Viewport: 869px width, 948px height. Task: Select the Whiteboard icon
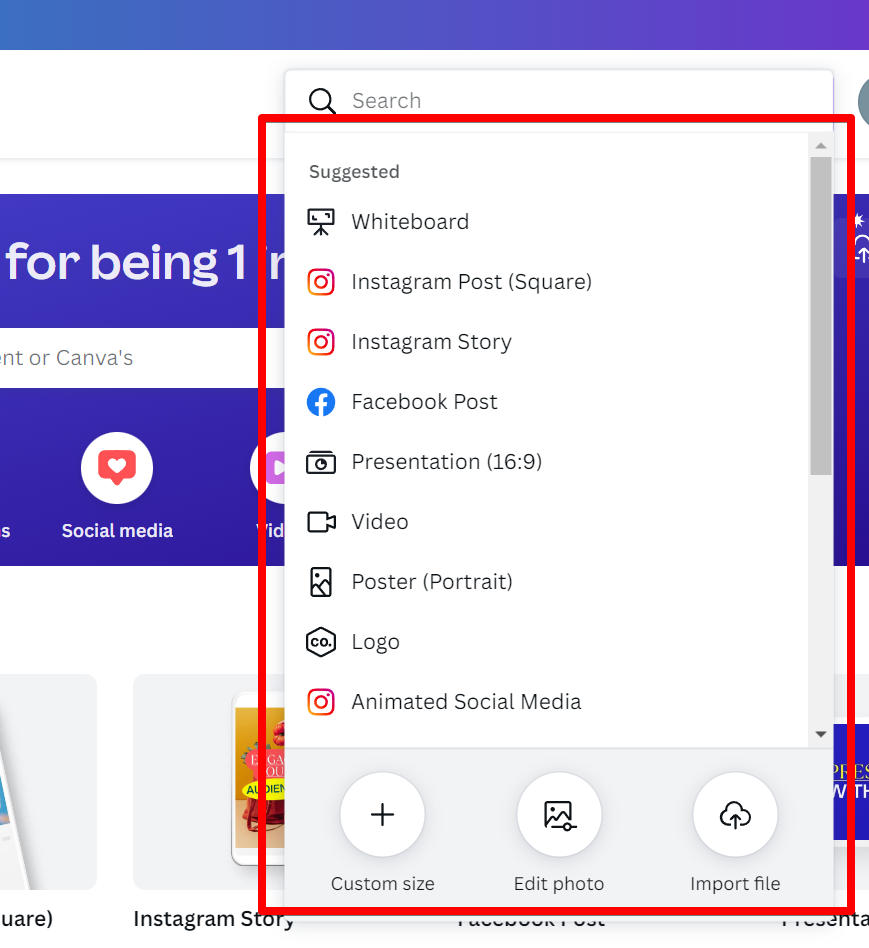click(x=321, y=222)
